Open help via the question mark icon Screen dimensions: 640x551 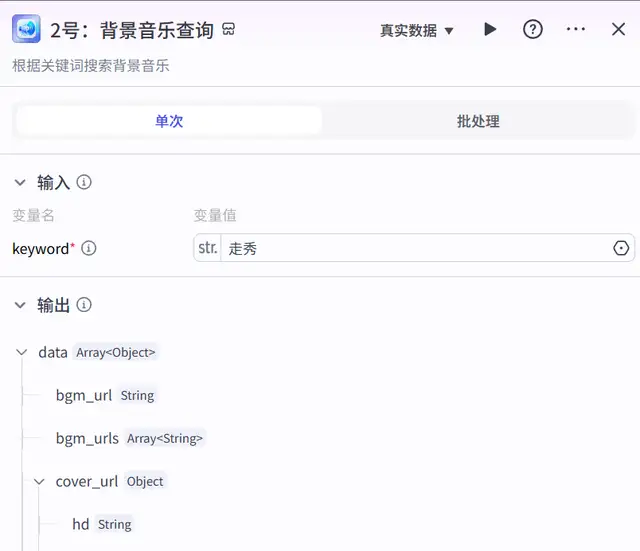[533, 29]
